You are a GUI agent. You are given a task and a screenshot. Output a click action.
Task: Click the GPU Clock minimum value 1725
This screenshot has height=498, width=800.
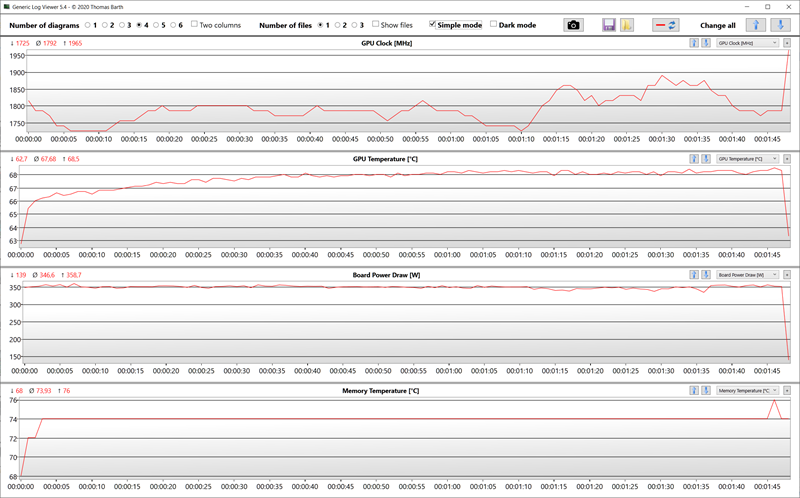point(22,43)
